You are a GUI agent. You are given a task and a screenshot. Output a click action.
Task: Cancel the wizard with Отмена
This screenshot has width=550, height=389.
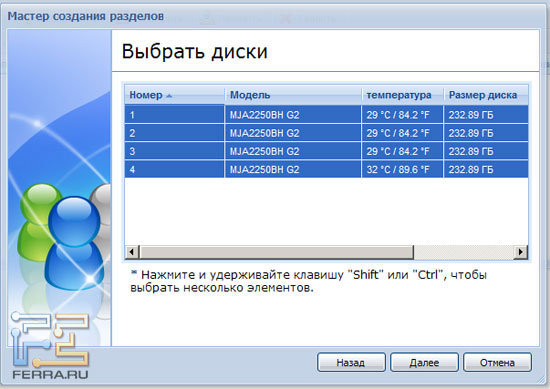(x=497, y=362)
